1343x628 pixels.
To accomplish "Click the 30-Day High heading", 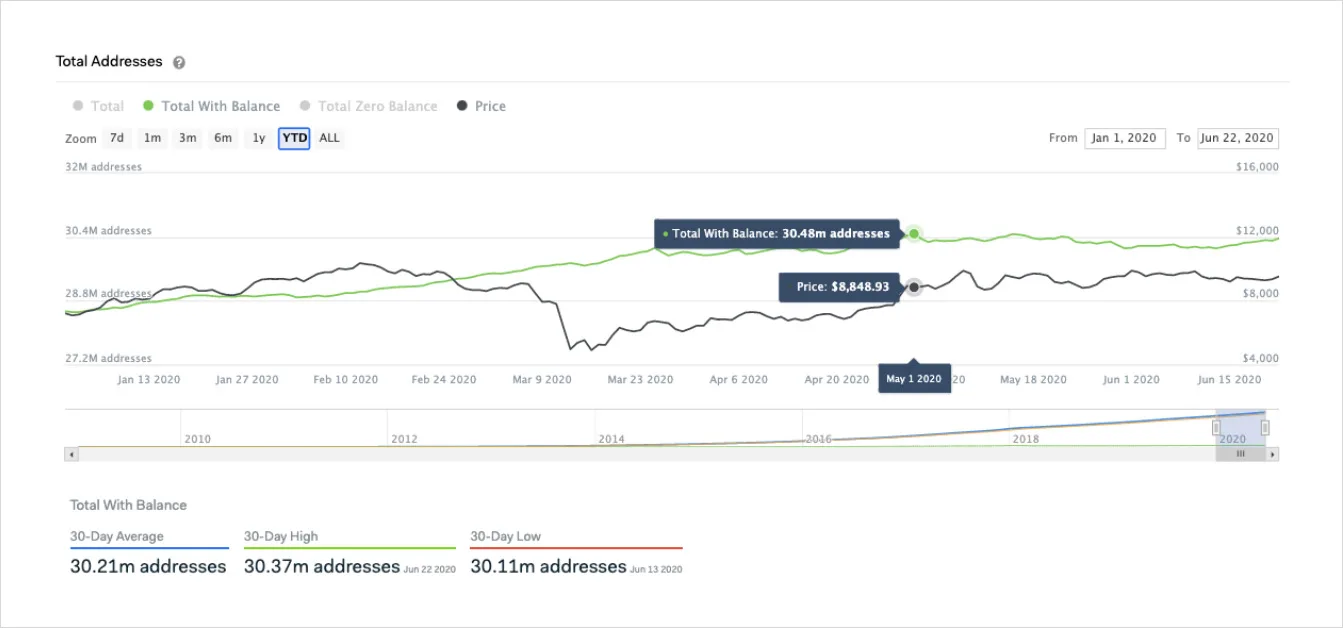I will pyautogui.click(x=281, y=536).
